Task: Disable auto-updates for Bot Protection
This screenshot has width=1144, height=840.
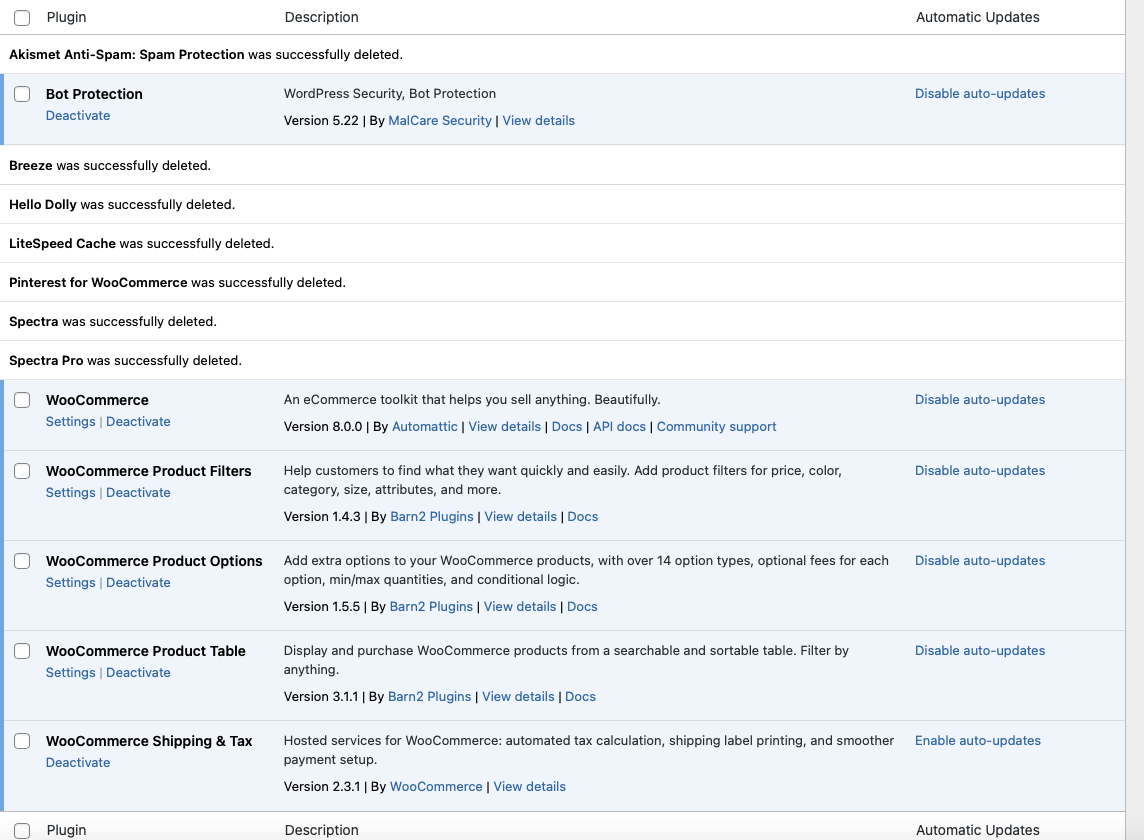Action: 980,93
